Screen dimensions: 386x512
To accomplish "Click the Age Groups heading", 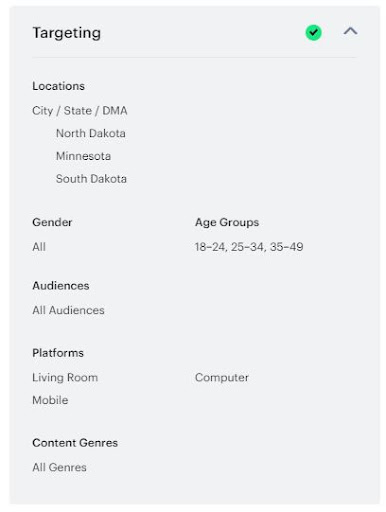I will pos(227,222).
